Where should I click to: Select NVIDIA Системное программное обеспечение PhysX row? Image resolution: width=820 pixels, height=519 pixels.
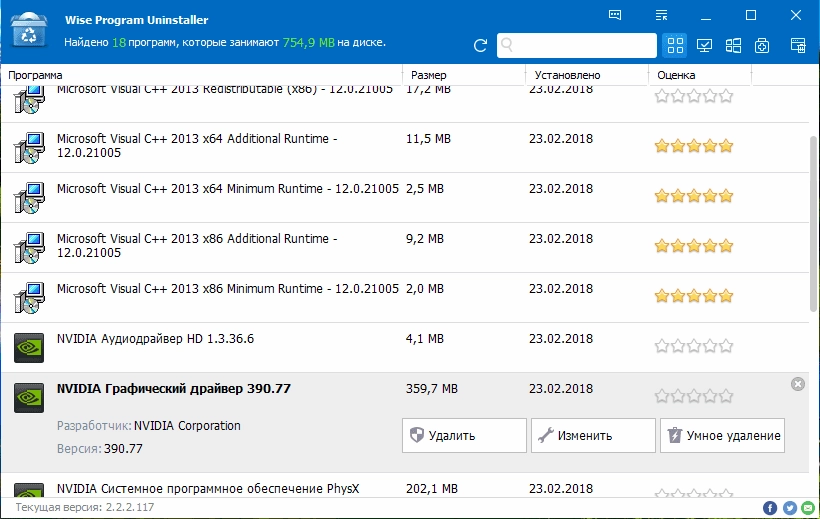(405, 485)
